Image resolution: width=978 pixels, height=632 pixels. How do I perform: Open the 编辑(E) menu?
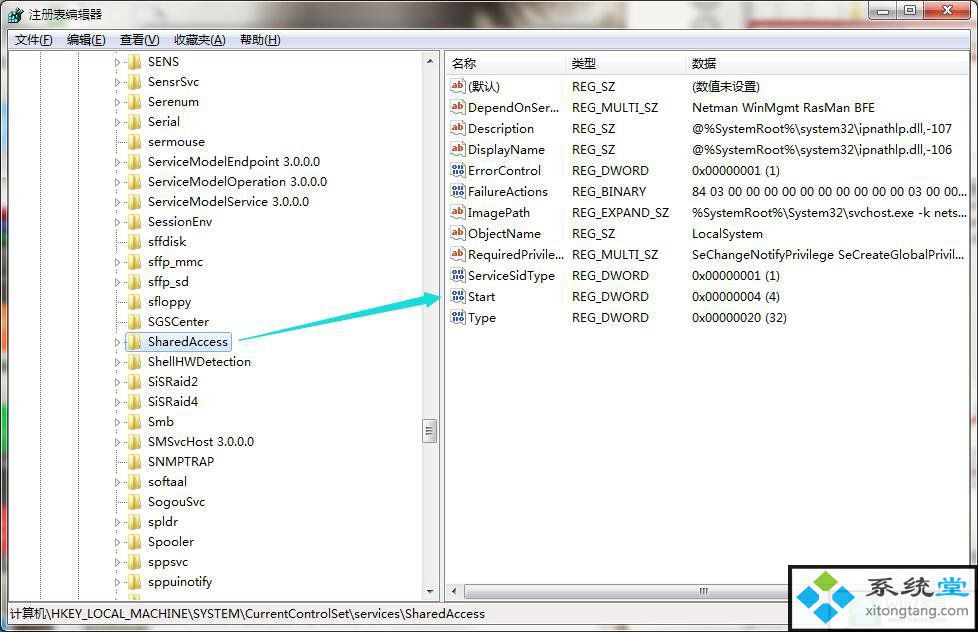coord(86,40)
